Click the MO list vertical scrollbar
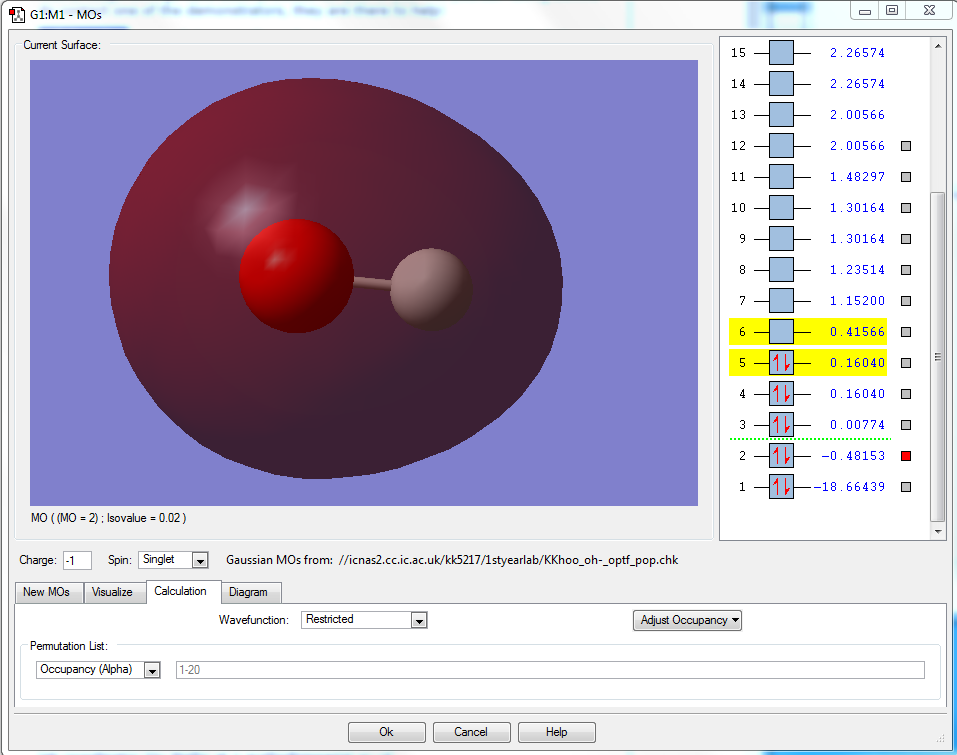 tap(937, 355)
